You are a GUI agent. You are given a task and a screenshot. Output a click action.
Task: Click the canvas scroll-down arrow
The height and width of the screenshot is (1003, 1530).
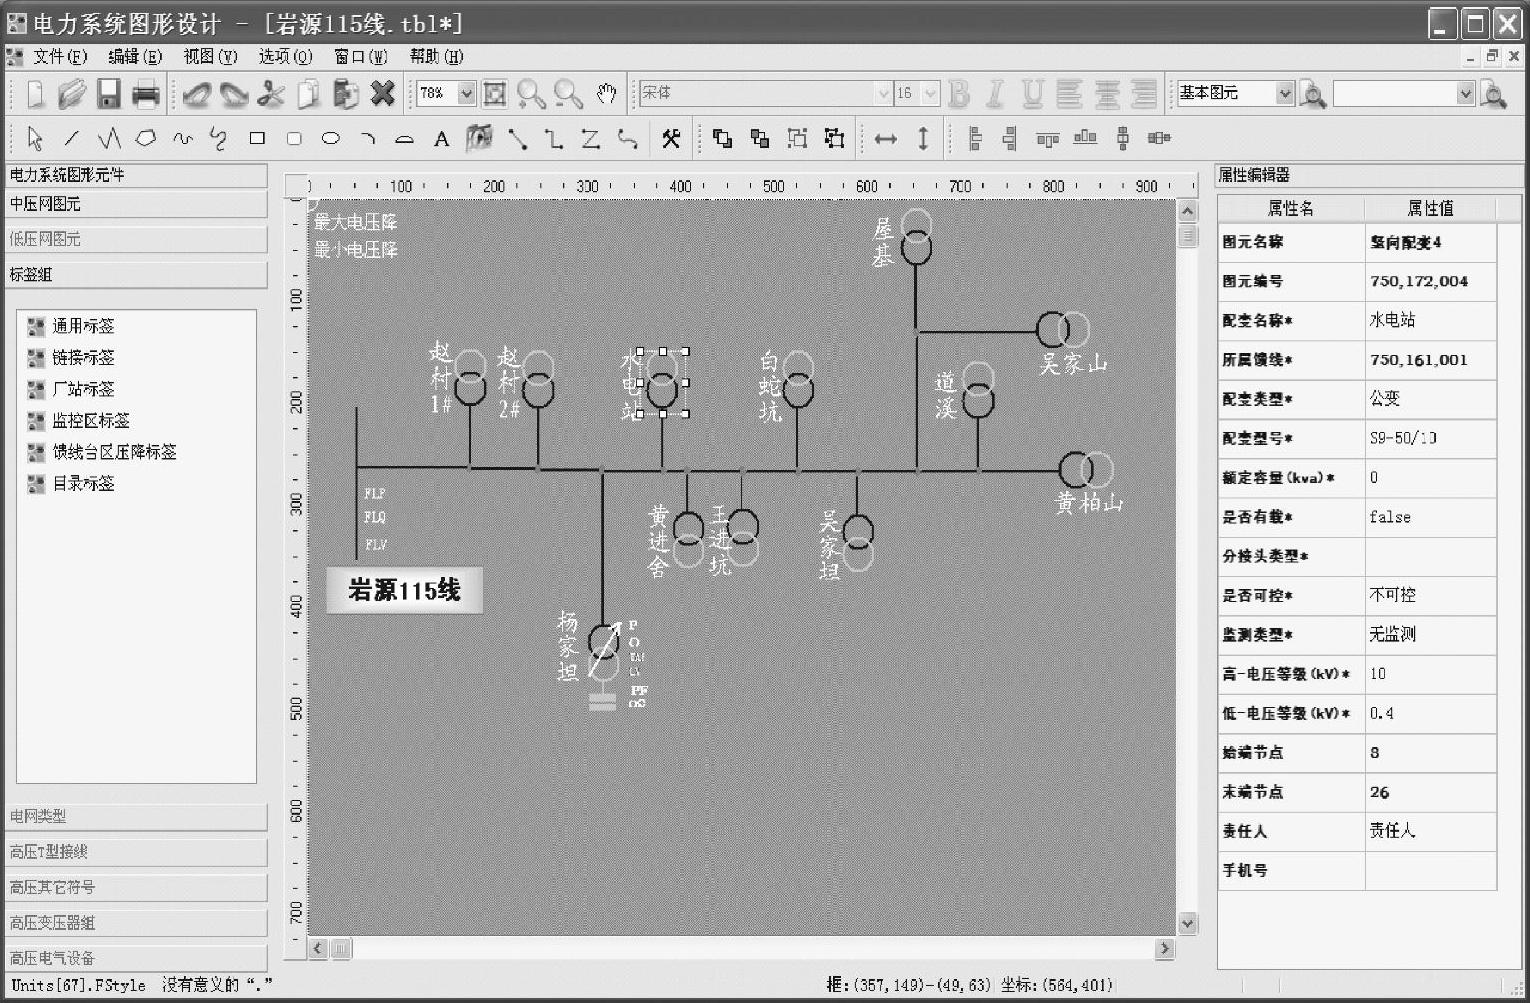point(1188,923)
